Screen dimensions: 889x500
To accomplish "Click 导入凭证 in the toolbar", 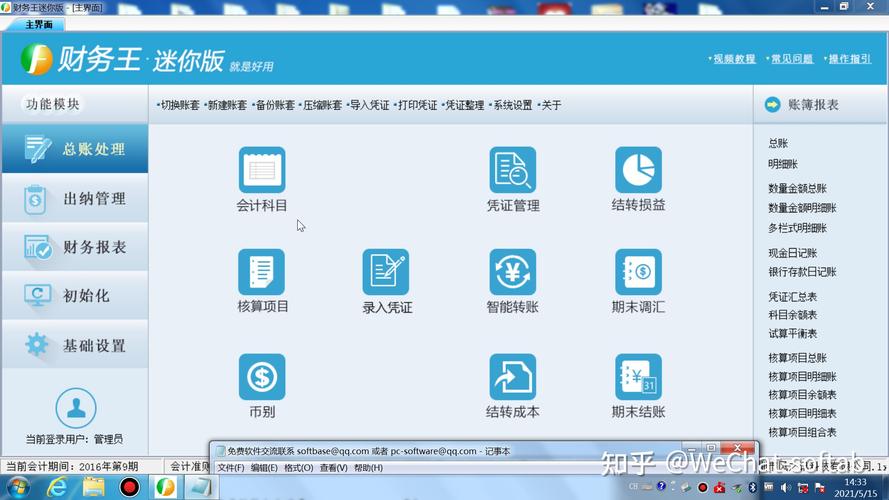I will 369,105.
